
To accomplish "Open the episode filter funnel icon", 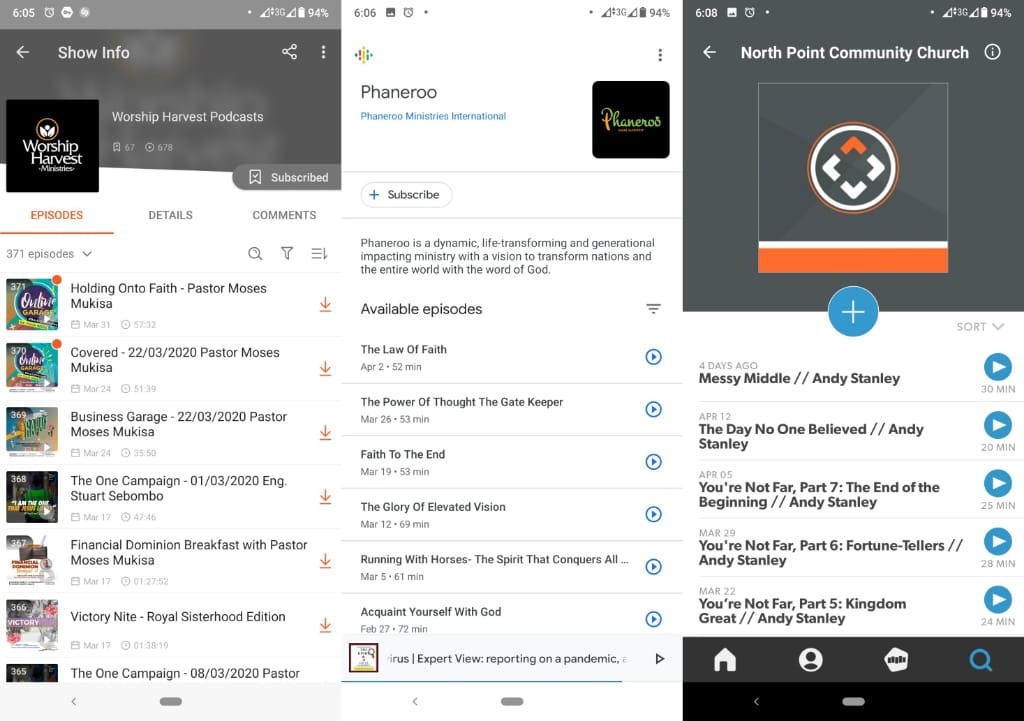I will point(287,253).
